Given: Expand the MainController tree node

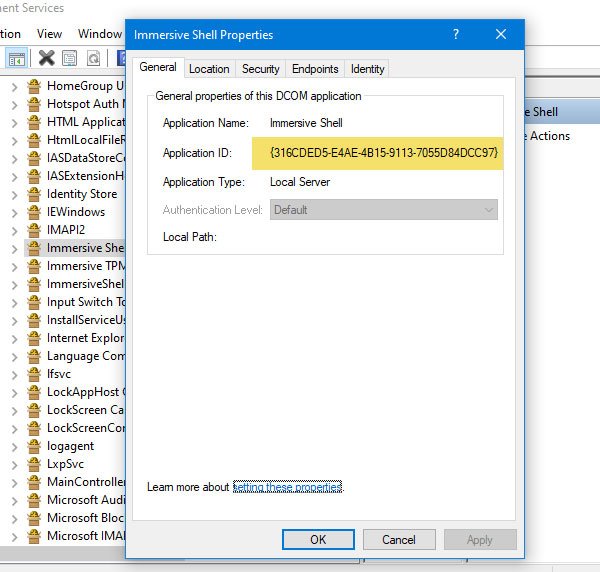Looking at the screenshot, I should (x=15, y=483).
